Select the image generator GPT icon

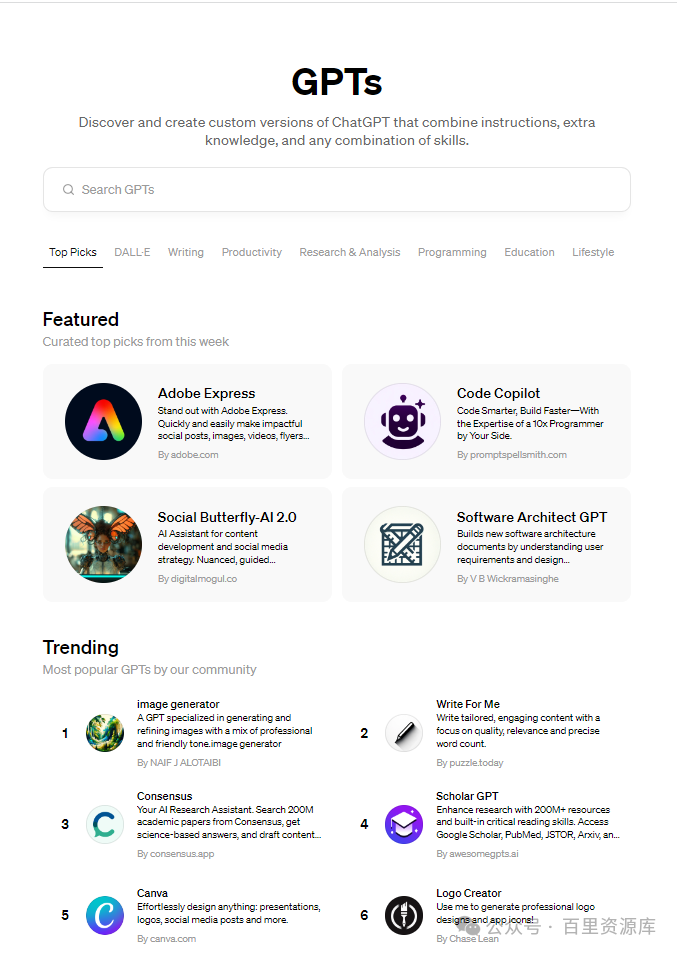pyautogui.click(x=105, y=733)
